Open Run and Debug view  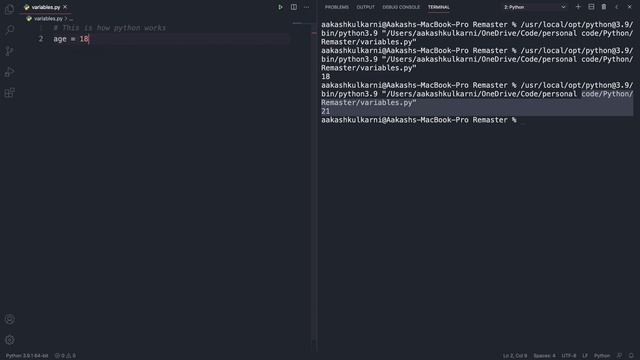(9, 72)
